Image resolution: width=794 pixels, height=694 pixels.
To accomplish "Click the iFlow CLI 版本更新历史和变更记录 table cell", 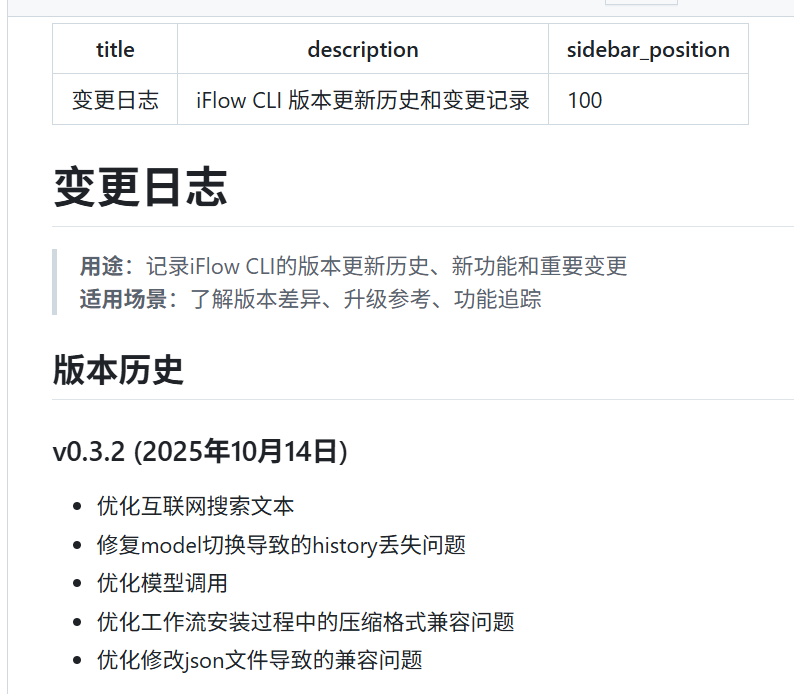I will coord(362,100).
